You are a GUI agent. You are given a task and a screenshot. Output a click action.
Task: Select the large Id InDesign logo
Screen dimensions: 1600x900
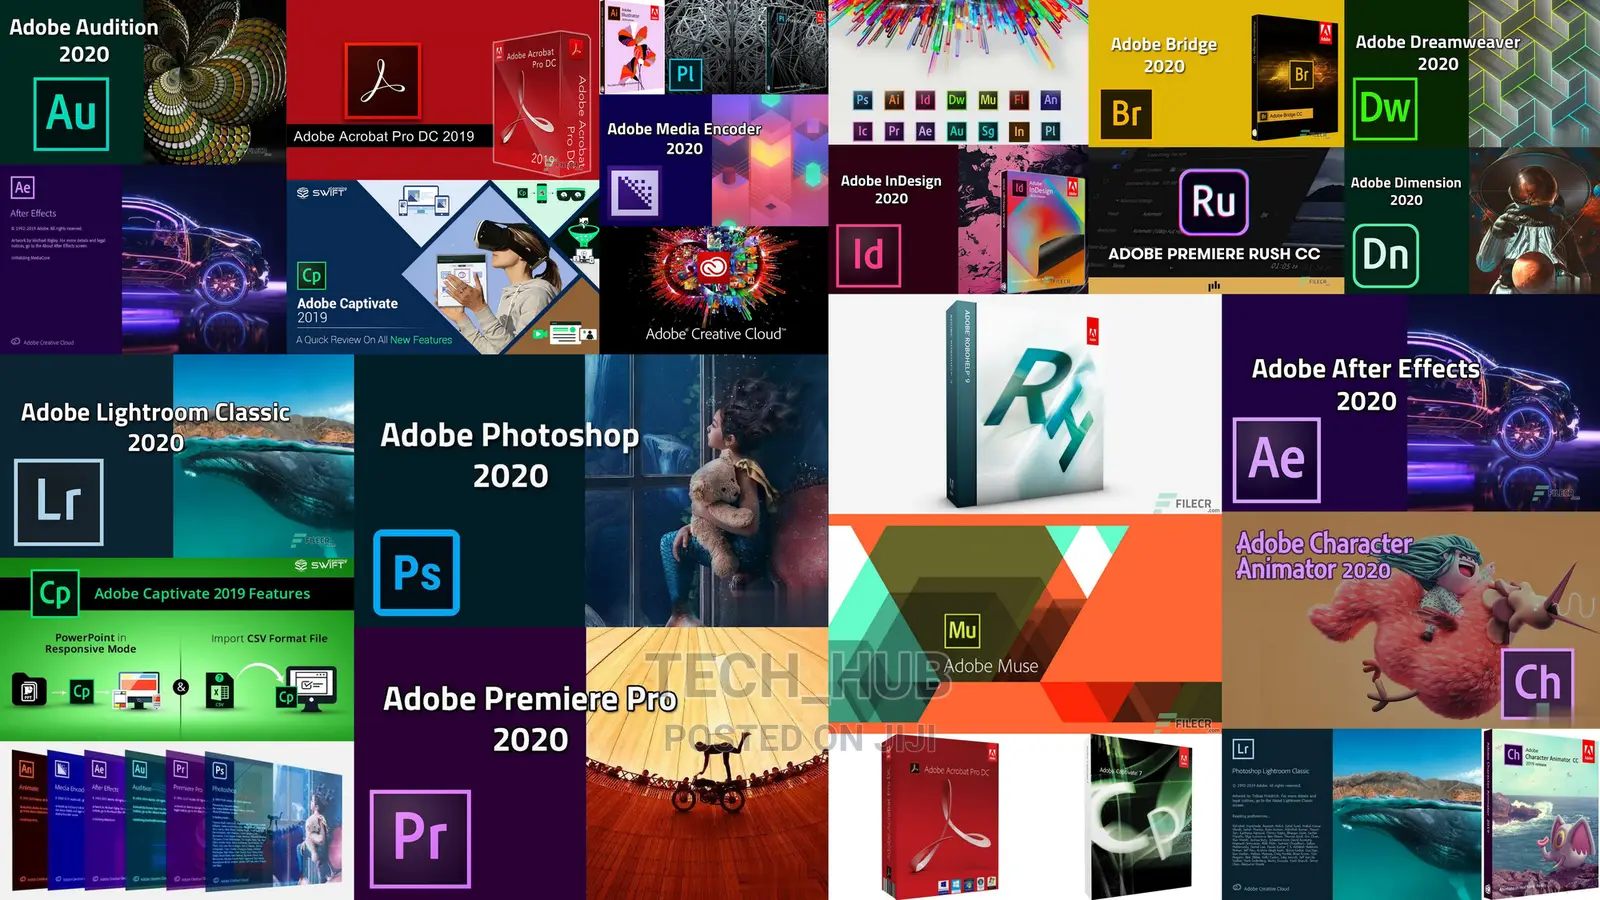(868, 255)
